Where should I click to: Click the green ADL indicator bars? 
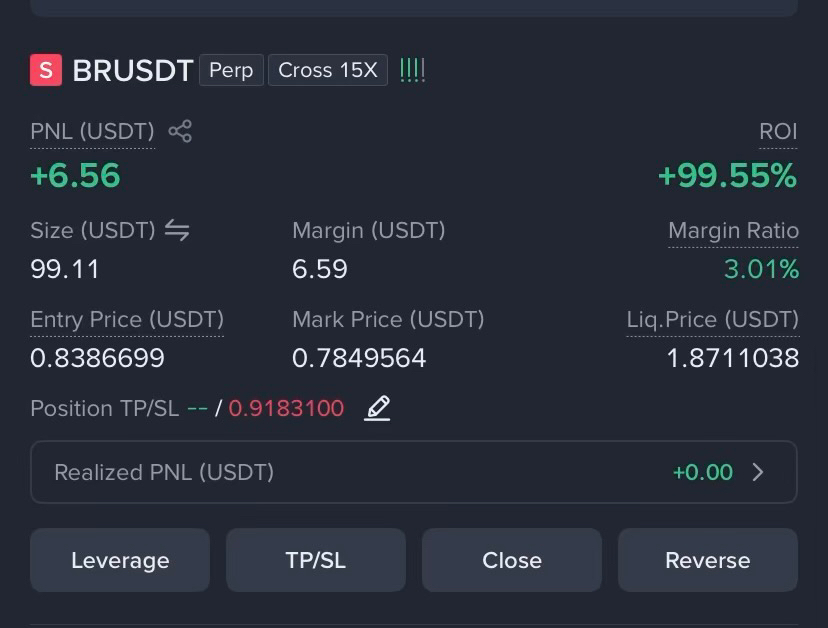(412, 70)
